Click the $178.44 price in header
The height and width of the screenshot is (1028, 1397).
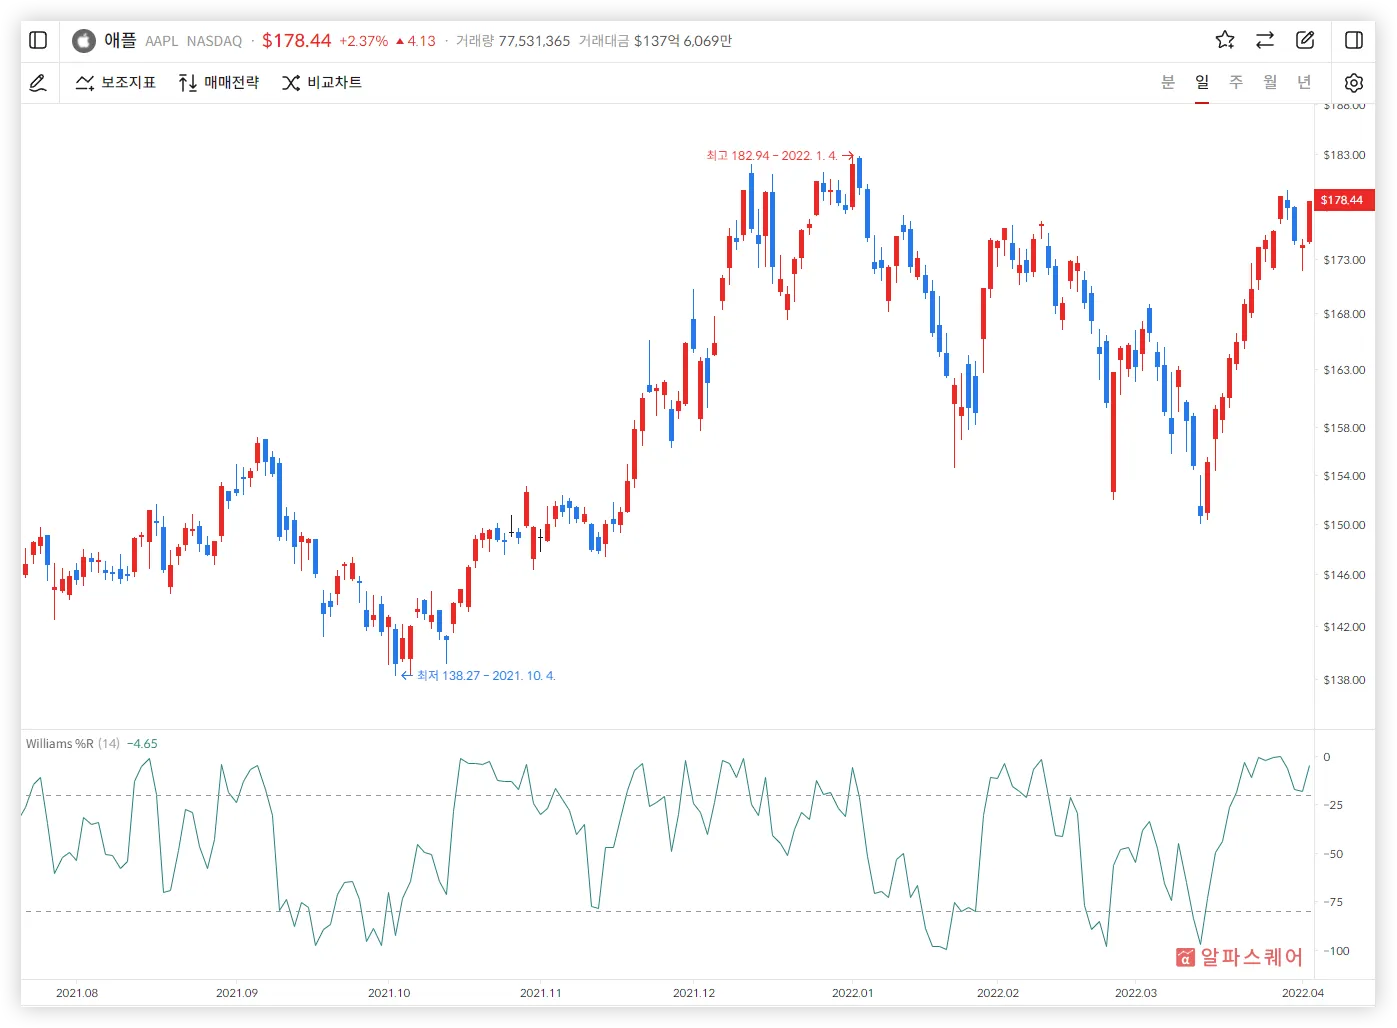[x=296, y=41]
